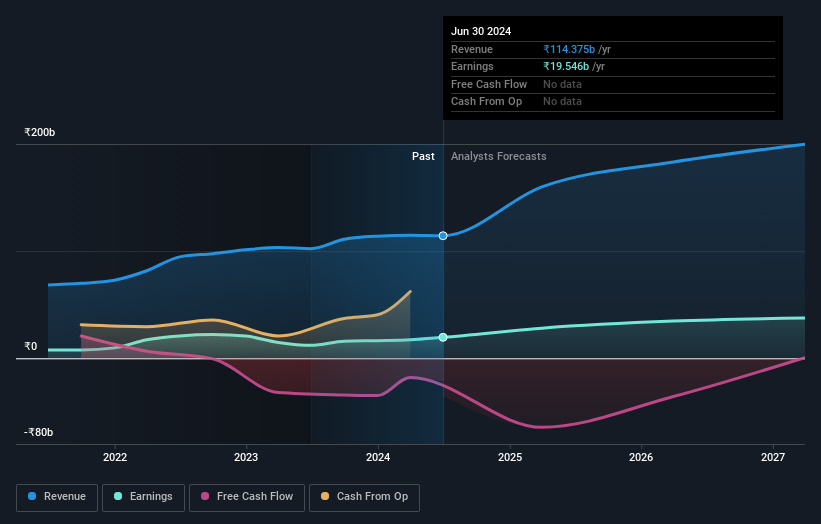
Task: Click the Past section label
Action: [x=423, y=157]
